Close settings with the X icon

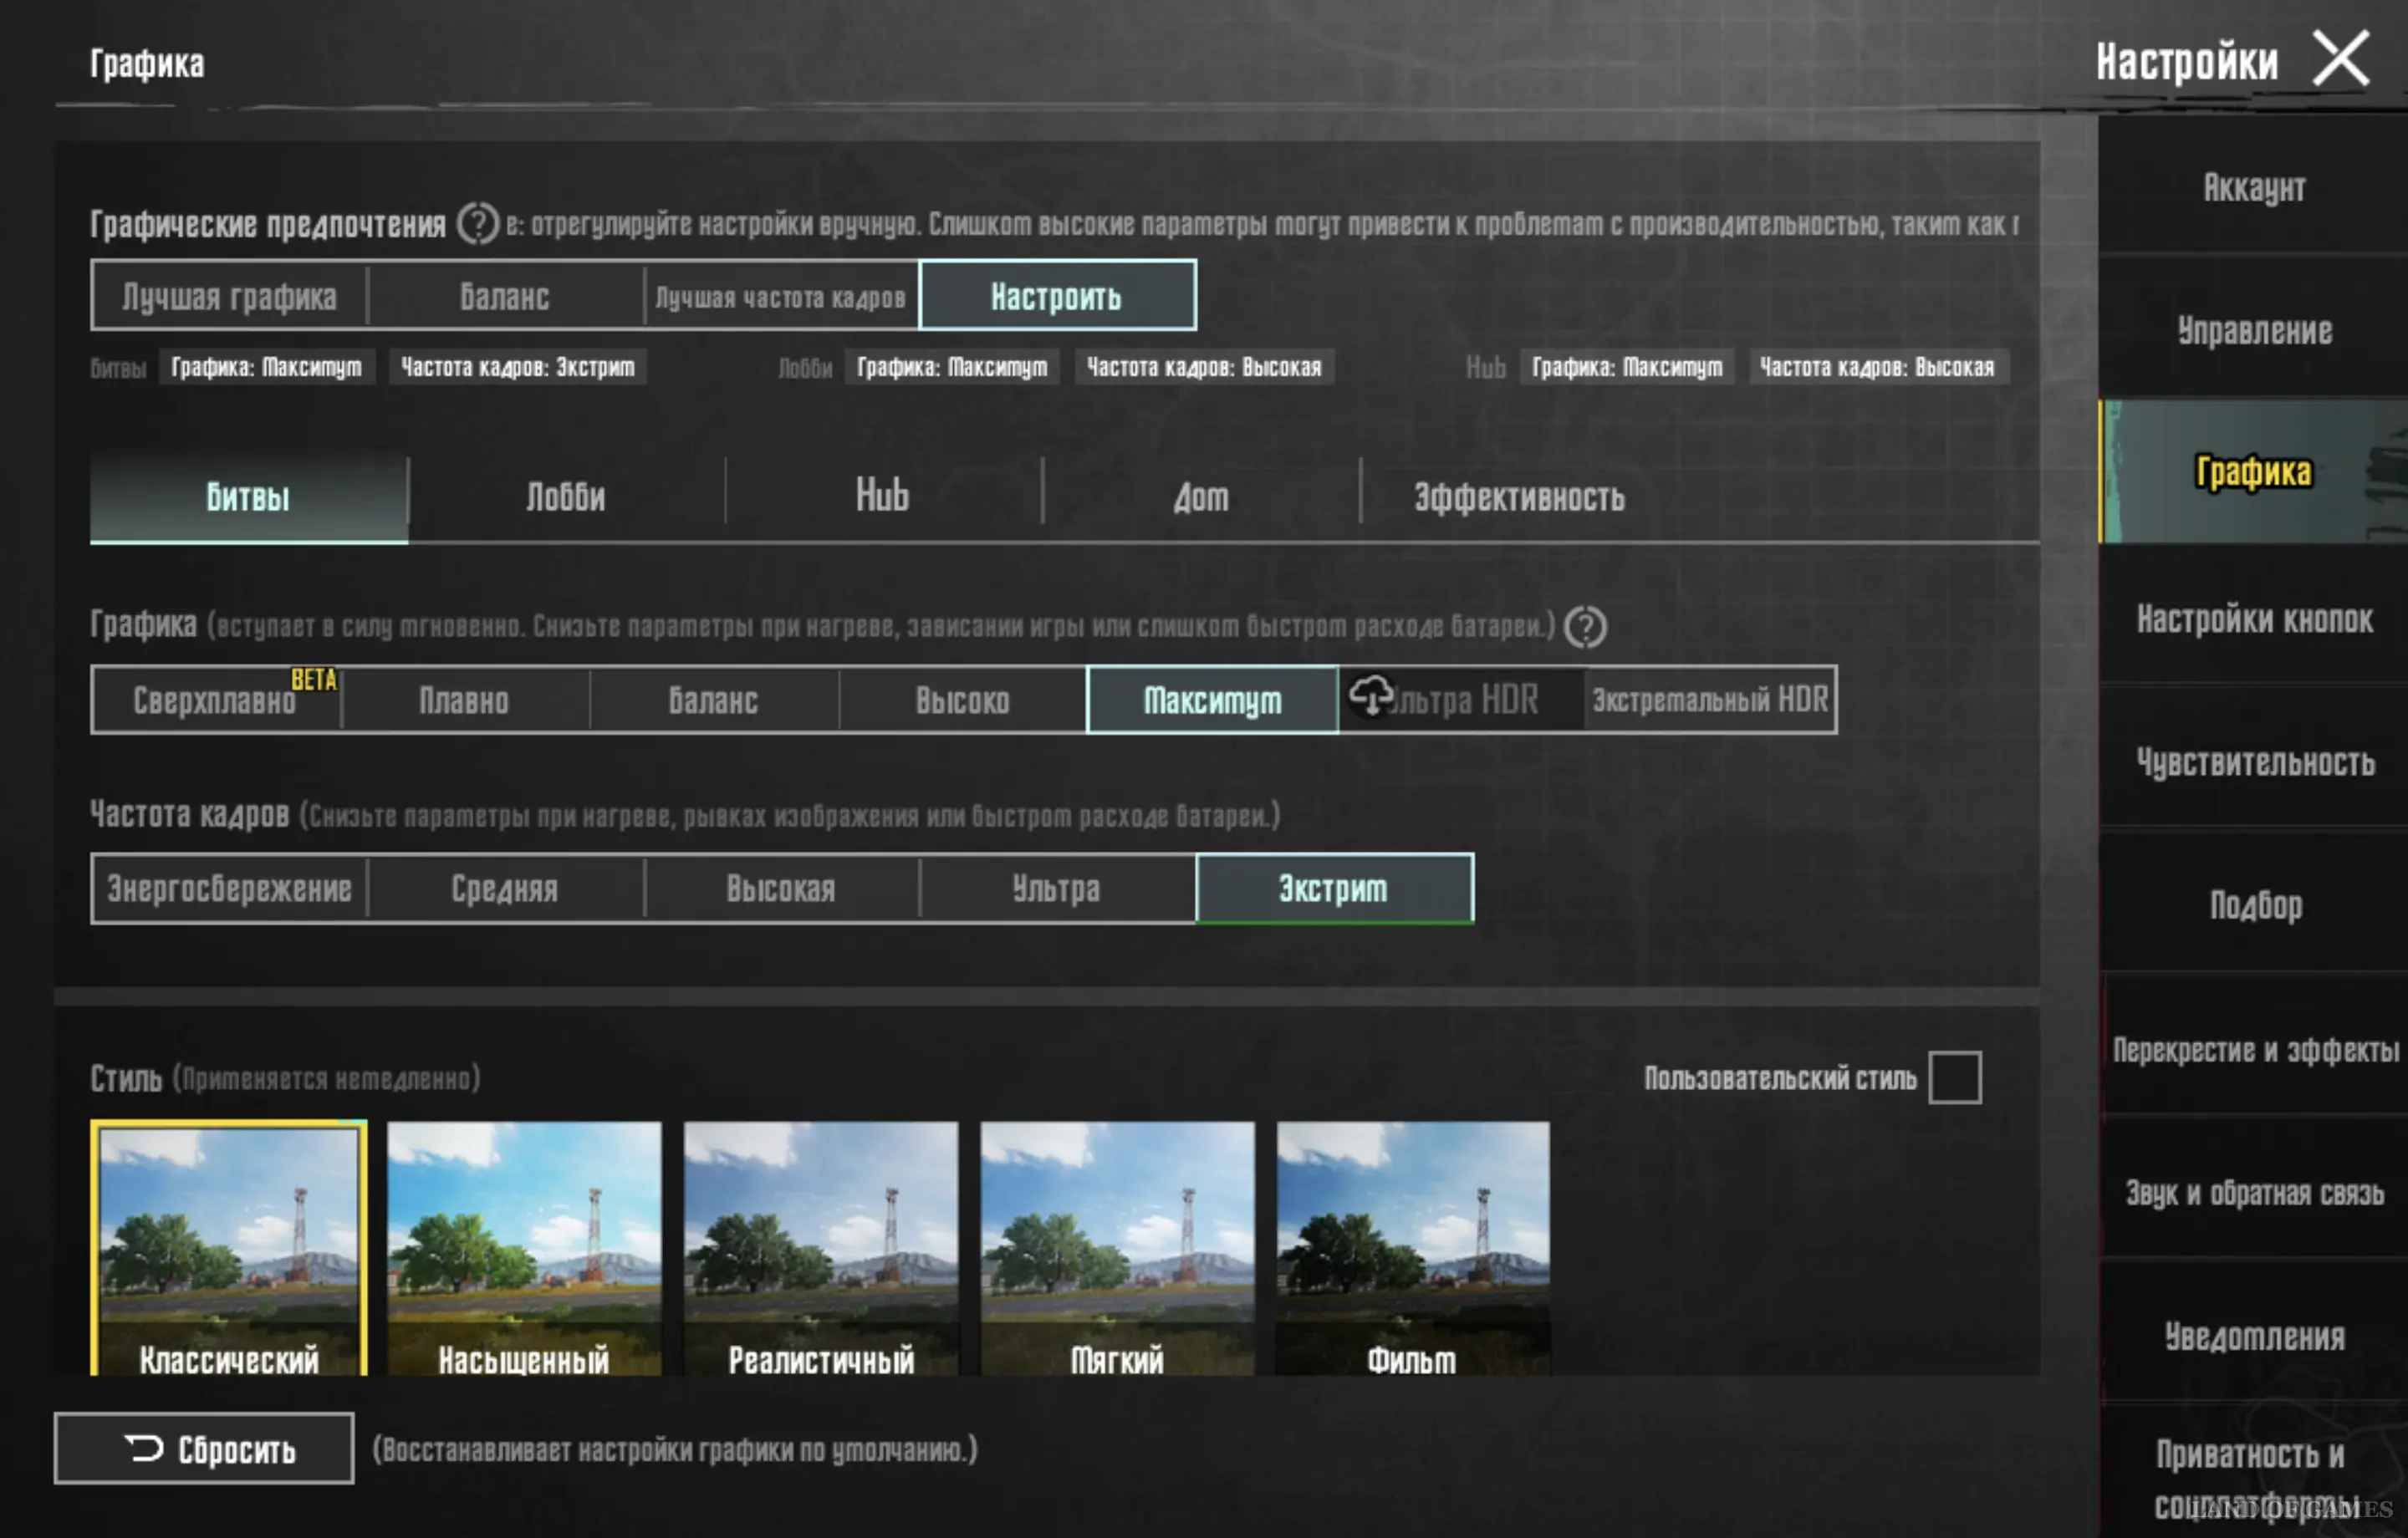[2341, 59]
